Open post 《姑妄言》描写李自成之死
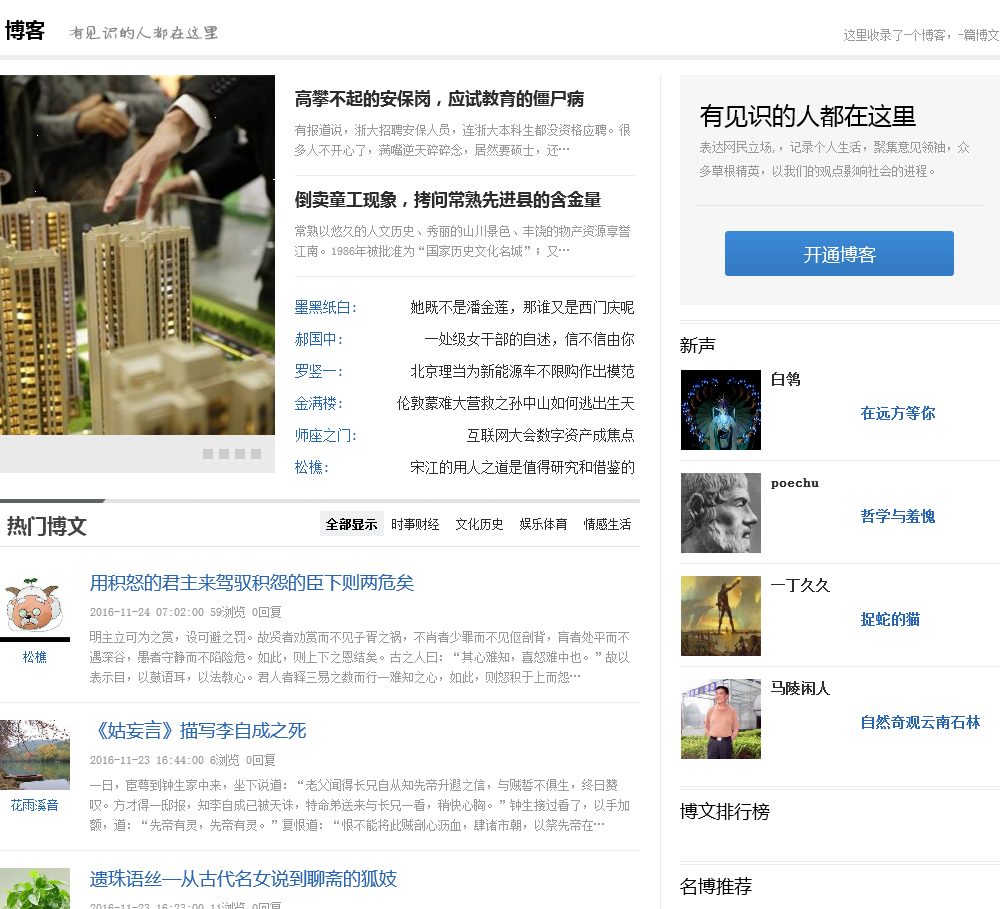Screen dimensions: 1000x909 [x=198, y=730]
